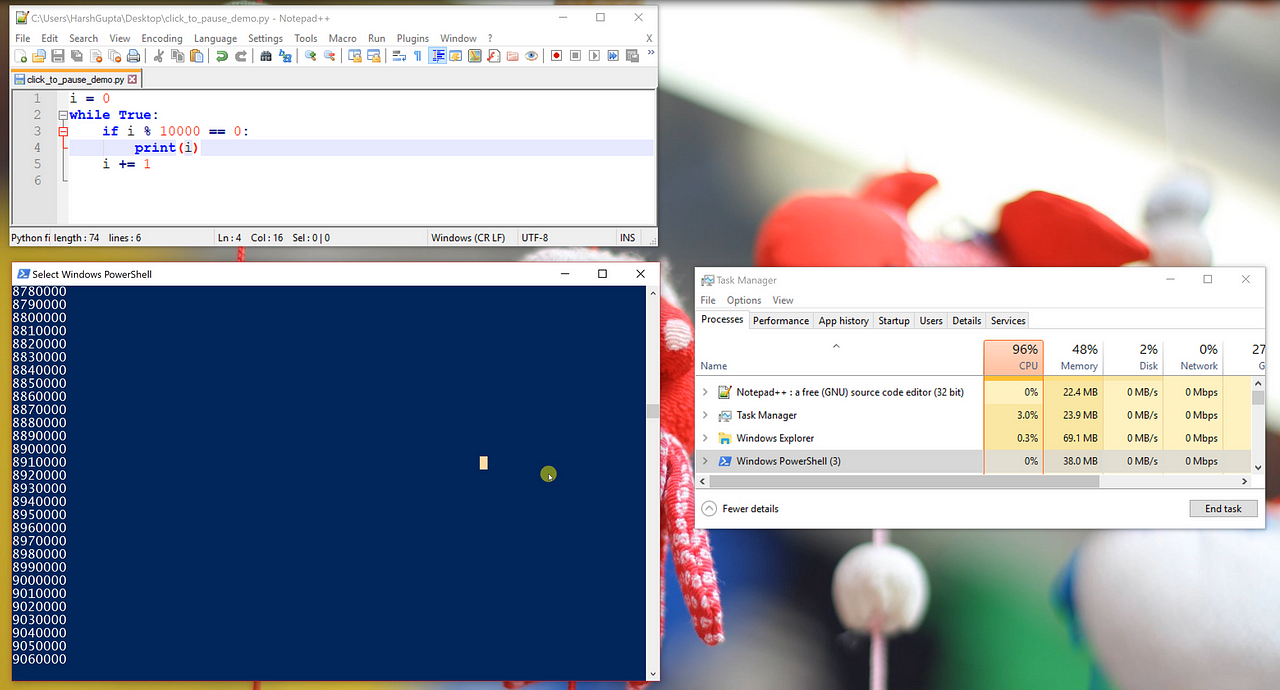
Task: Click the Replace icon in Notepad++ toolbar
Action: [285, 56]
